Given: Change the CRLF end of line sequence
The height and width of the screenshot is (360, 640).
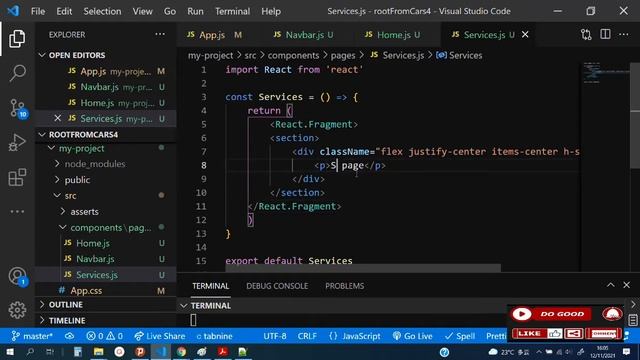Looking at the screenshot, I should coord(307,336).
